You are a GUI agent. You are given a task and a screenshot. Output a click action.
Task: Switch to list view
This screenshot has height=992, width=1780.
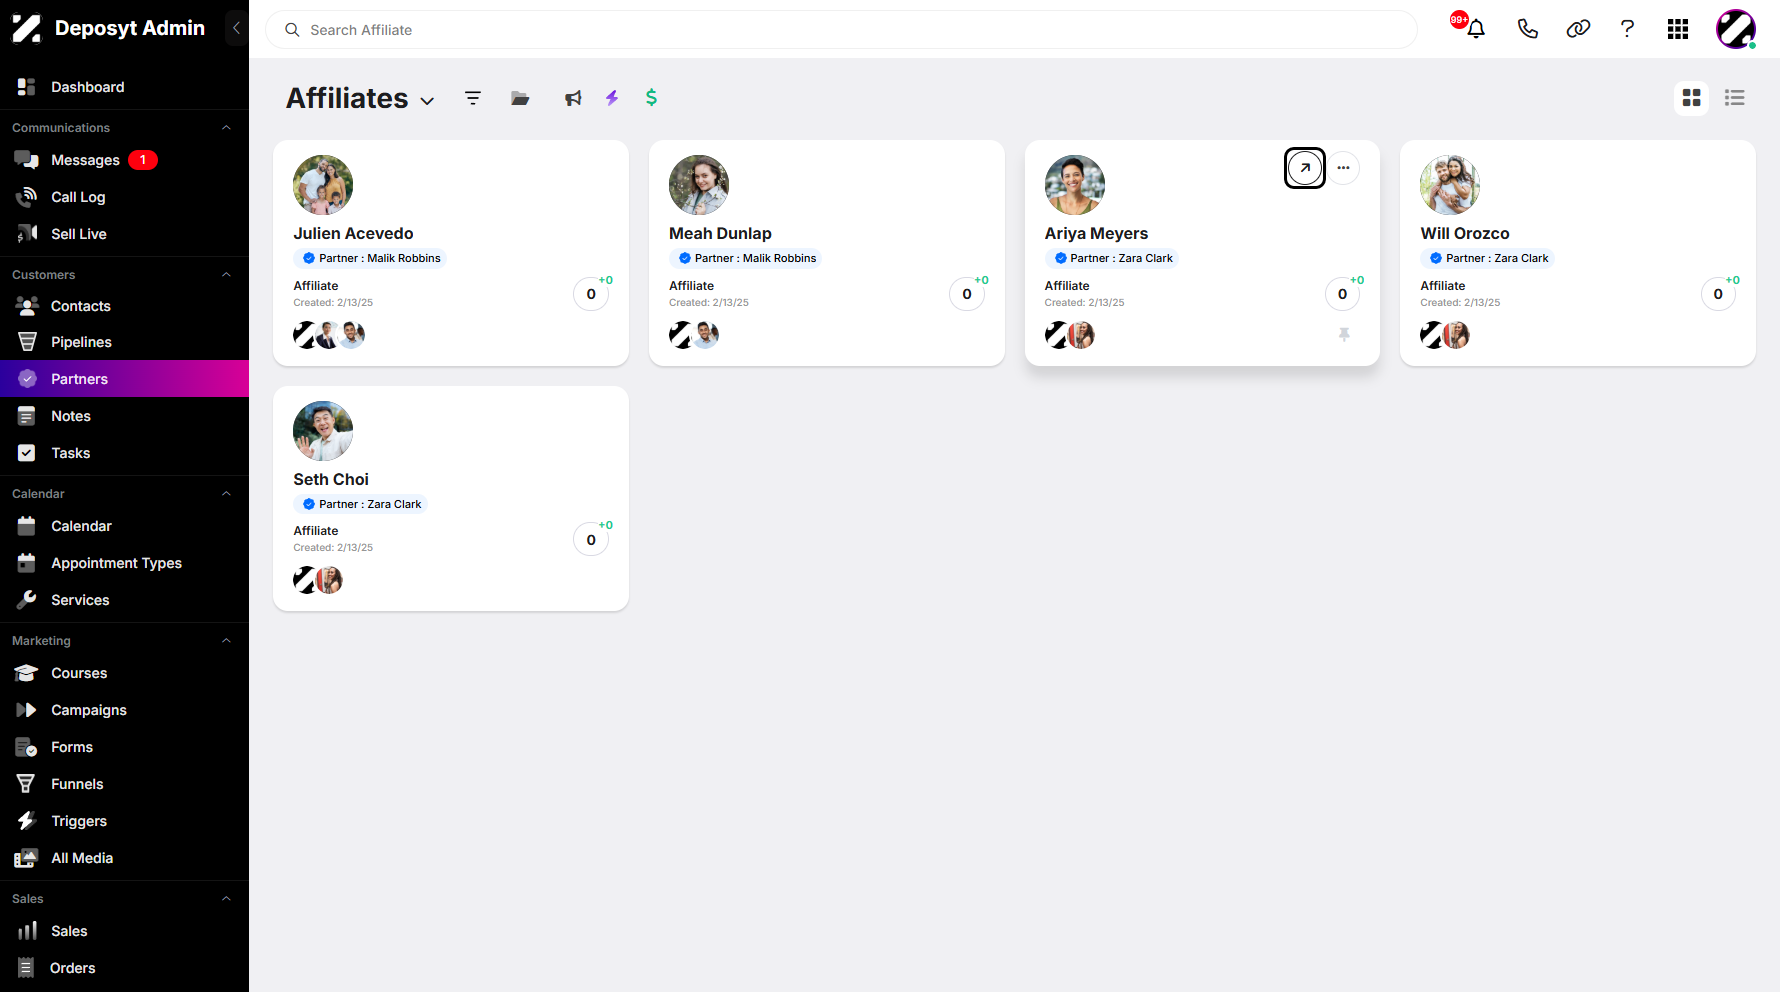pos(1734,98)
